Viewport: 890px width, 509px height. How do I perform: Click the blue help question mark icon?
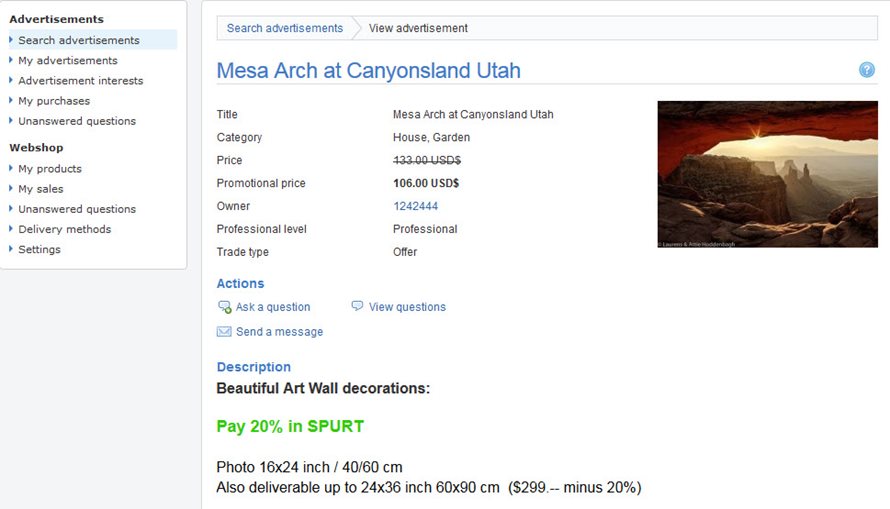click(866, 70)
